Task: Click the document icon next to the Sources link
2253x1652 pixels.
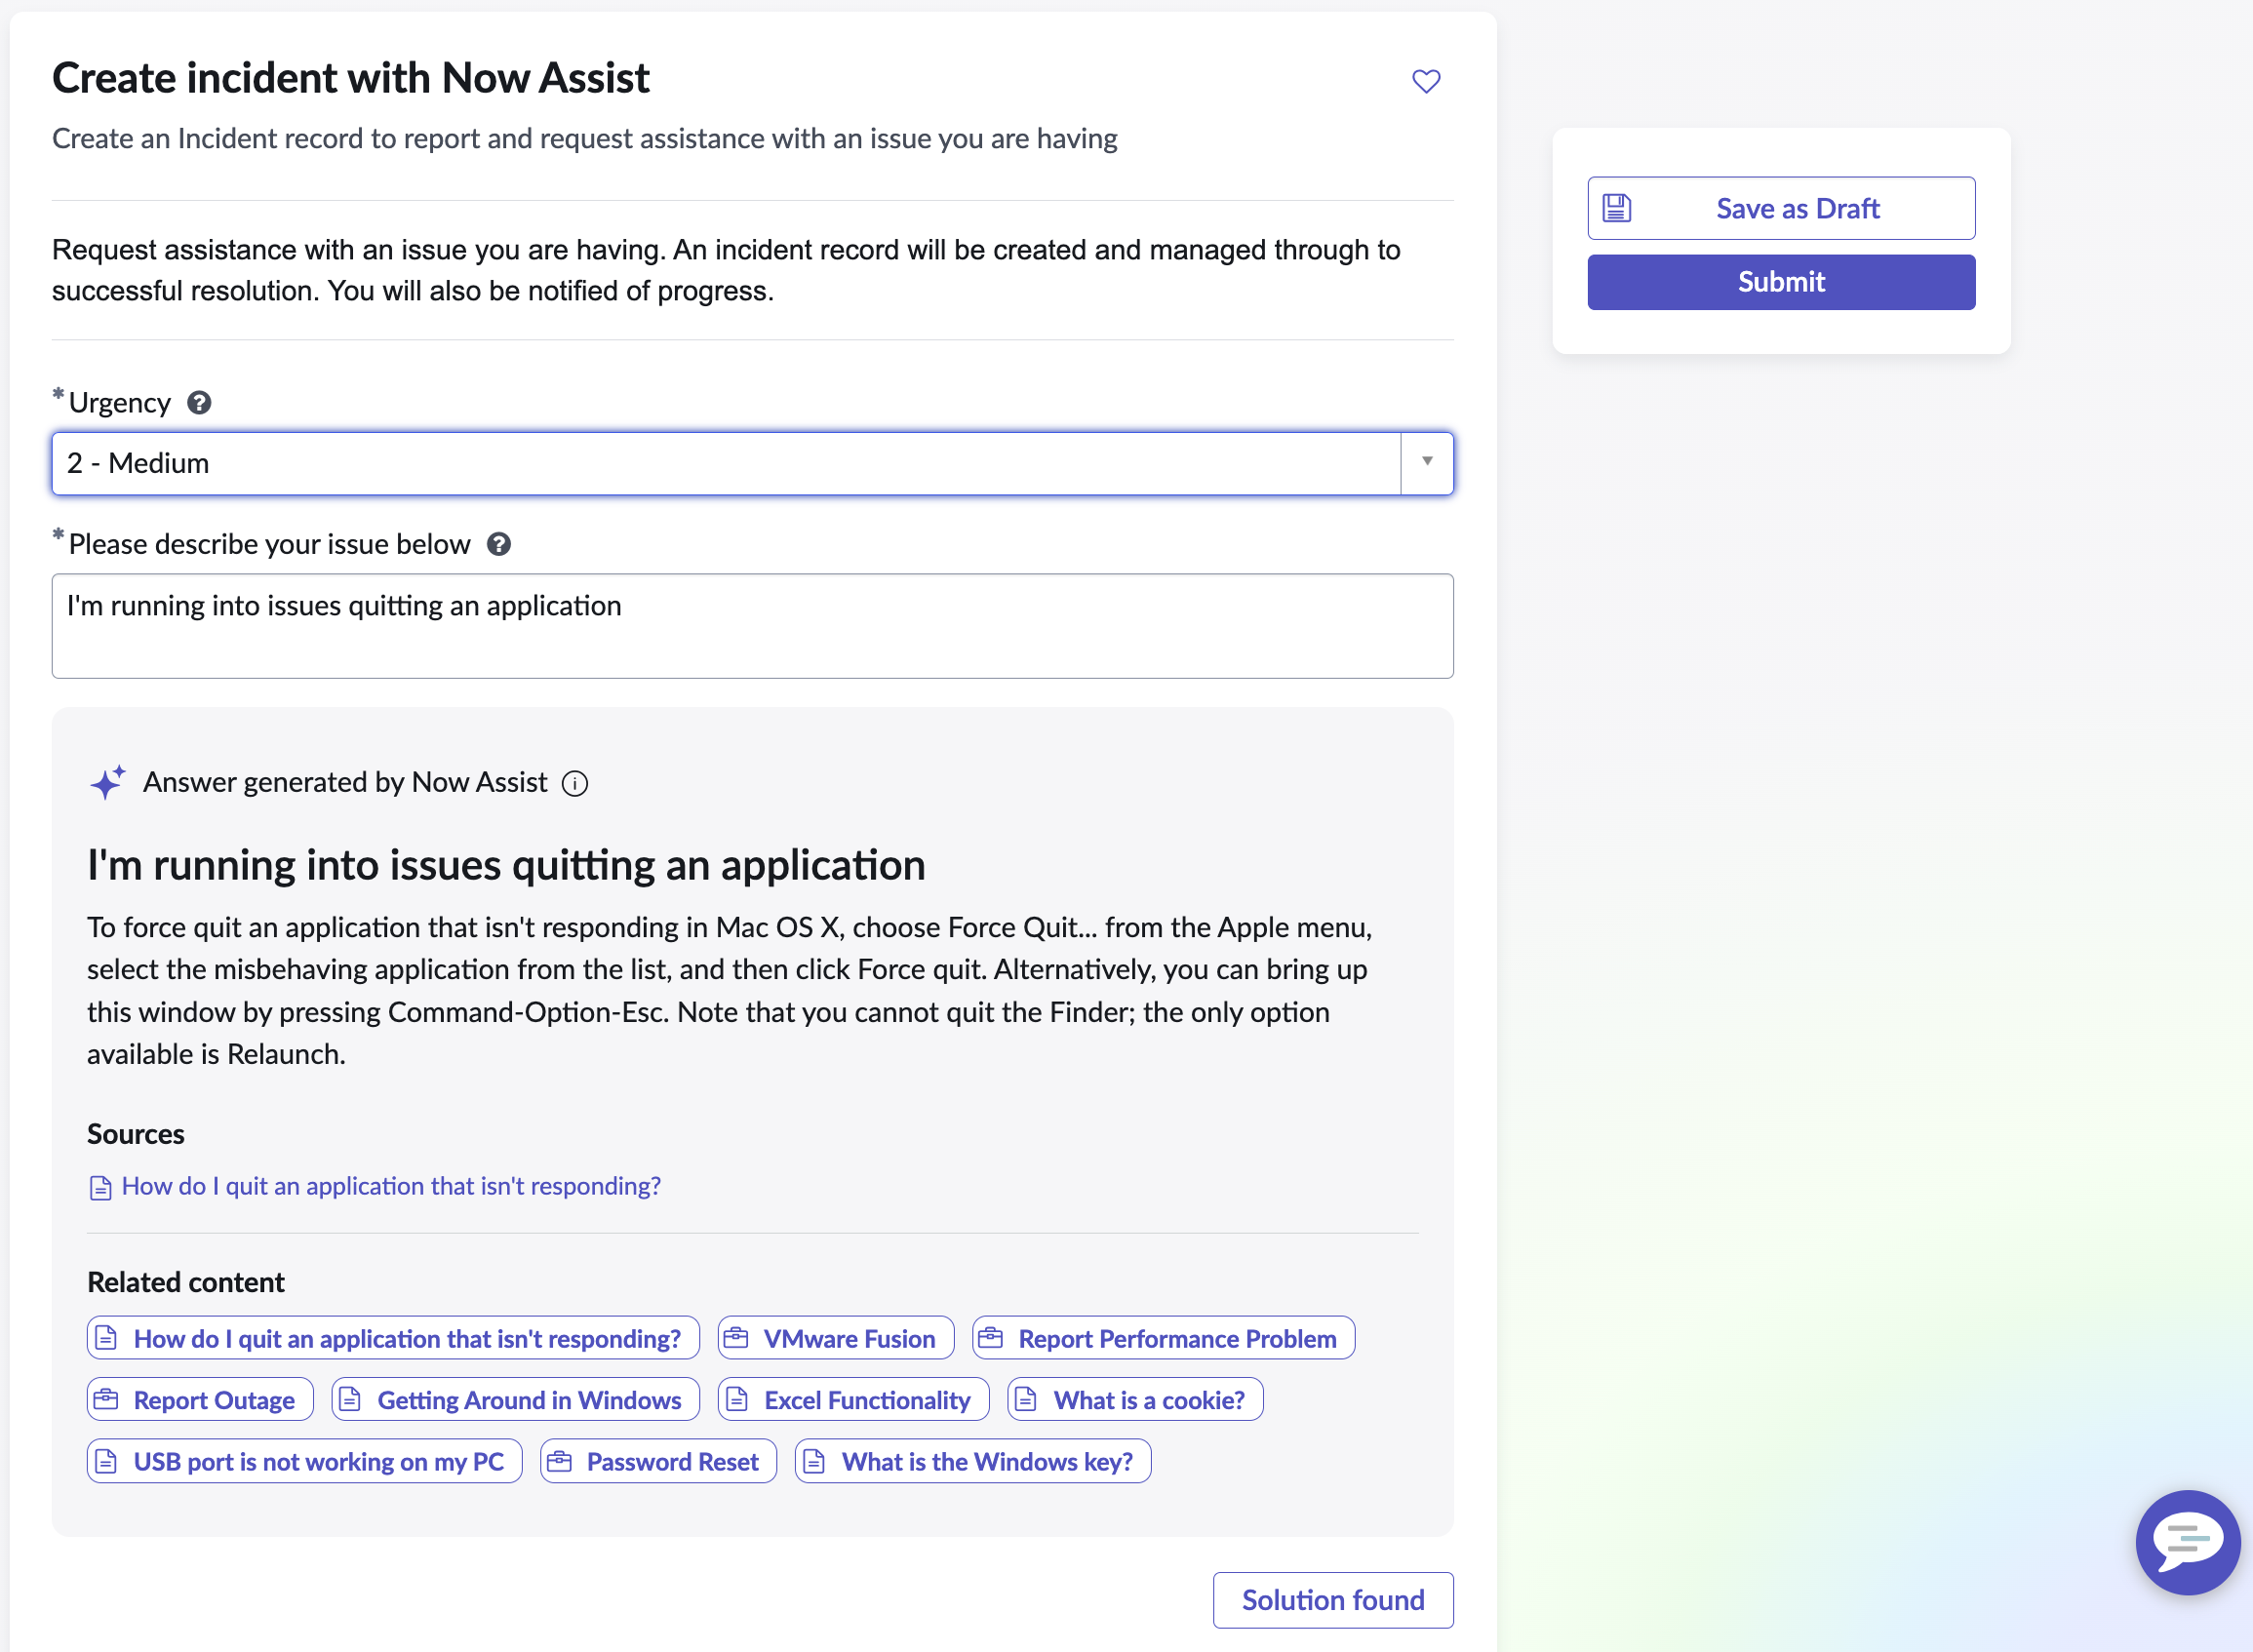Action: point(100,1187)
